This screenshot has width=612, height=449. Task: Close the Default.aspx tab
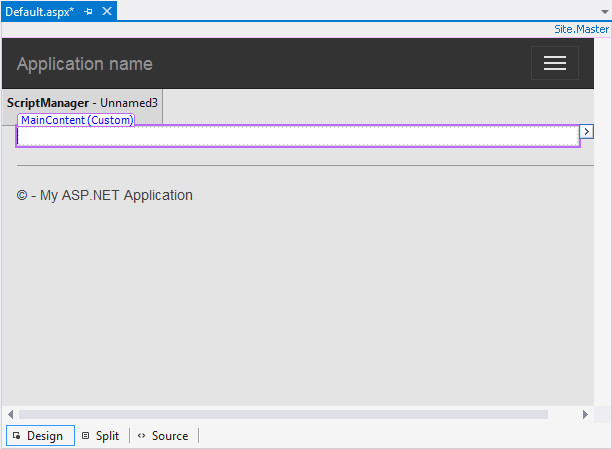point(106,10)
